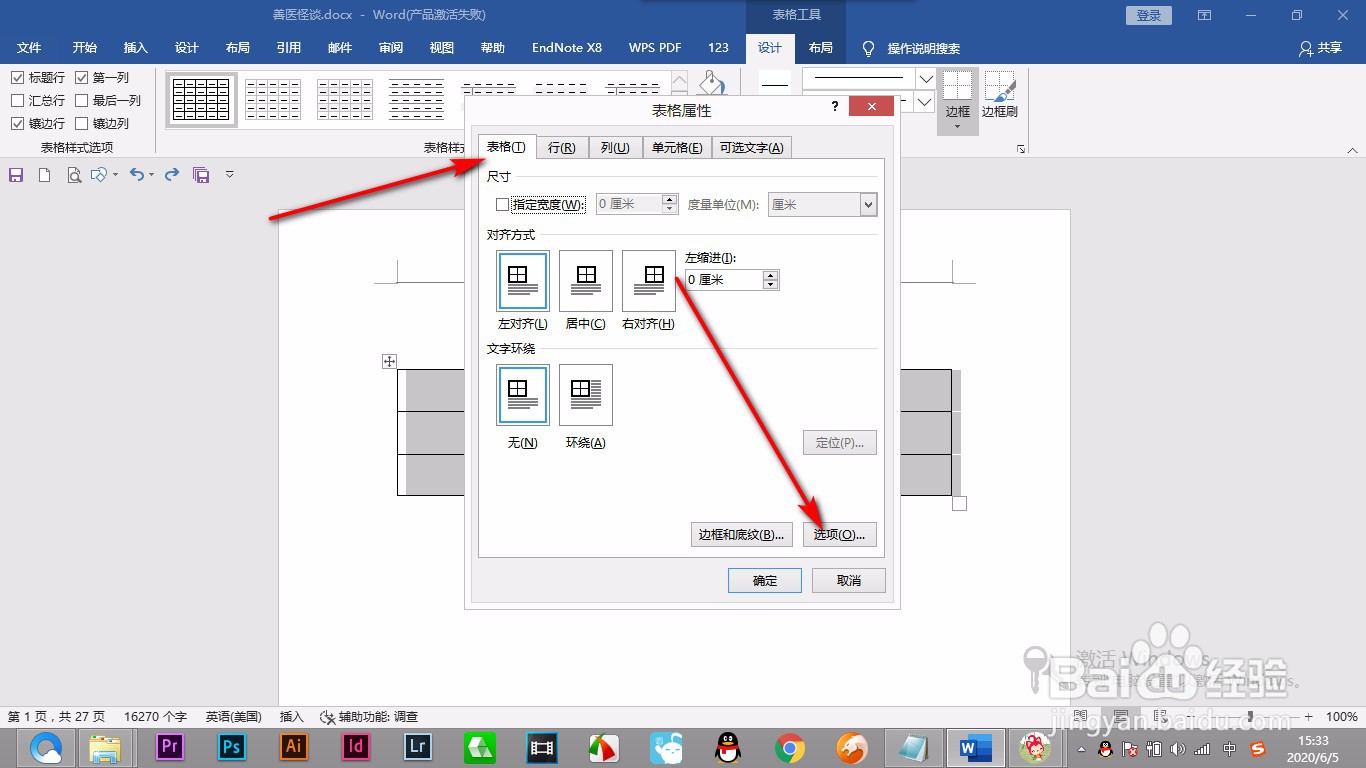Click 登录 sign-in button

(1149, 15)
